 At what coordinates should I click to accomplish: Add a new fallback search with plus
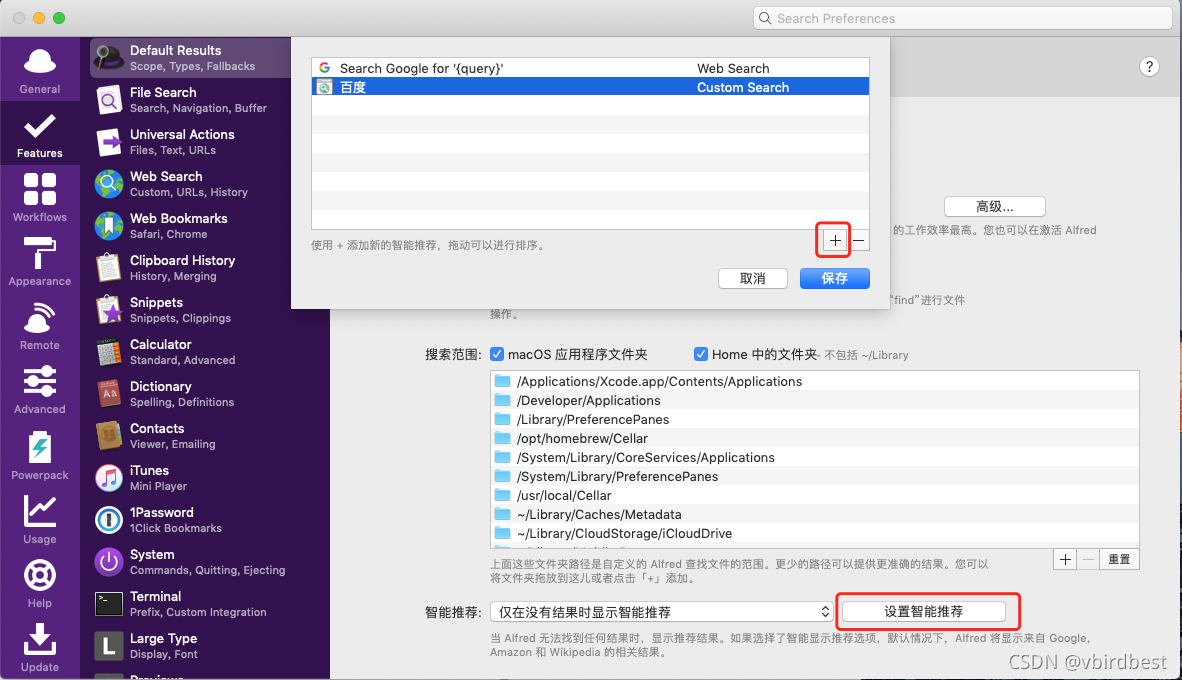point(834,240)
